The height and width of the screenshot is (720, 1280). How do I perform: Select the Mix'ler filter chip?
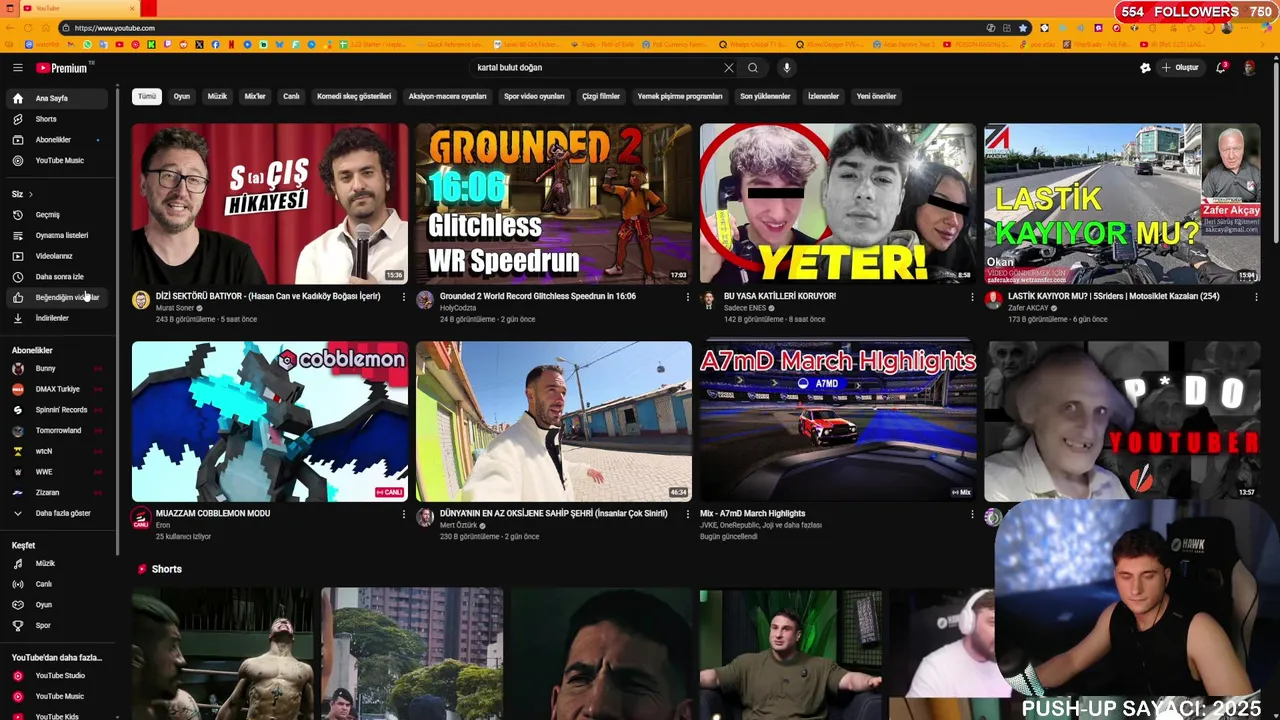tap(255, 97)
